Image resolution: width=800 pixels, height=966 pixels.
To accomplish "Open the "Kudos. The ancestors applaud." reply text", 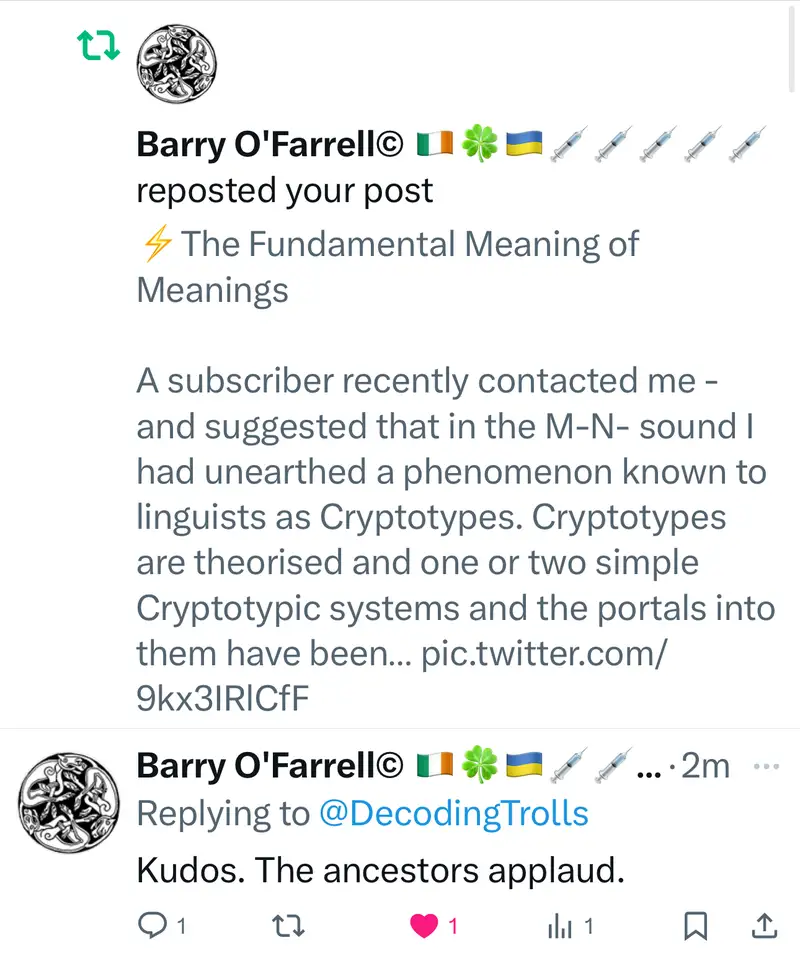I will [x=380, y=871].
